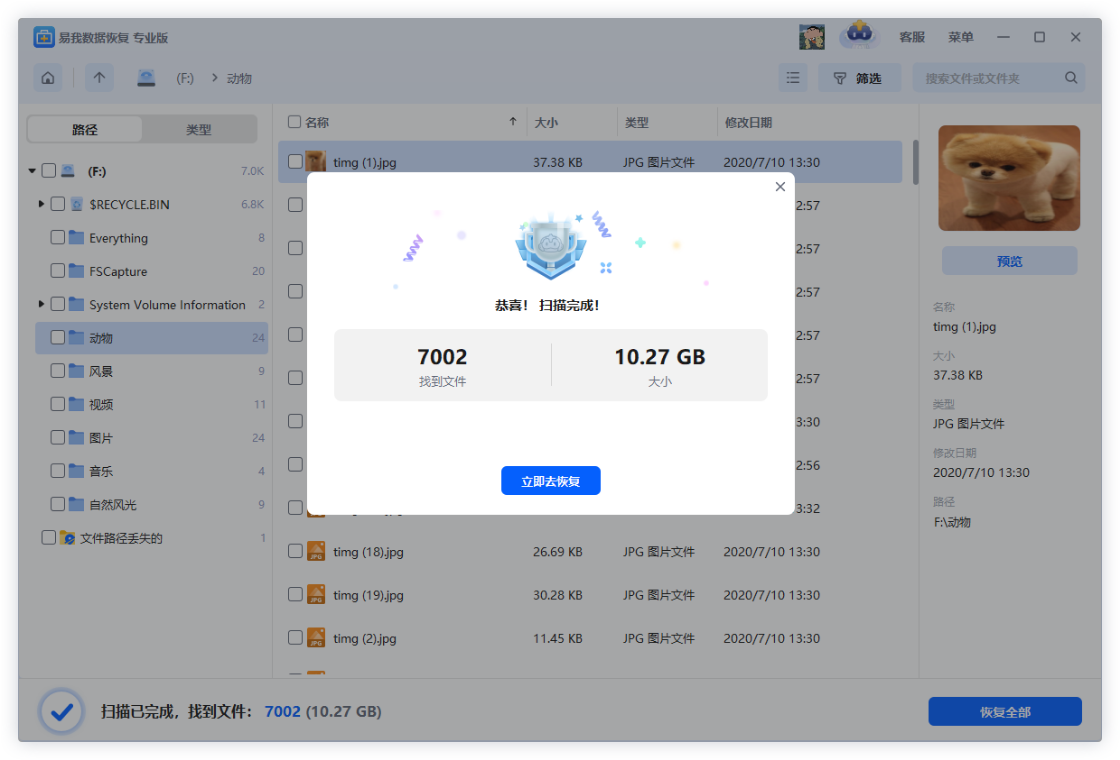
Task: Open the user avatar profile icon
Action: coord(812,37)
